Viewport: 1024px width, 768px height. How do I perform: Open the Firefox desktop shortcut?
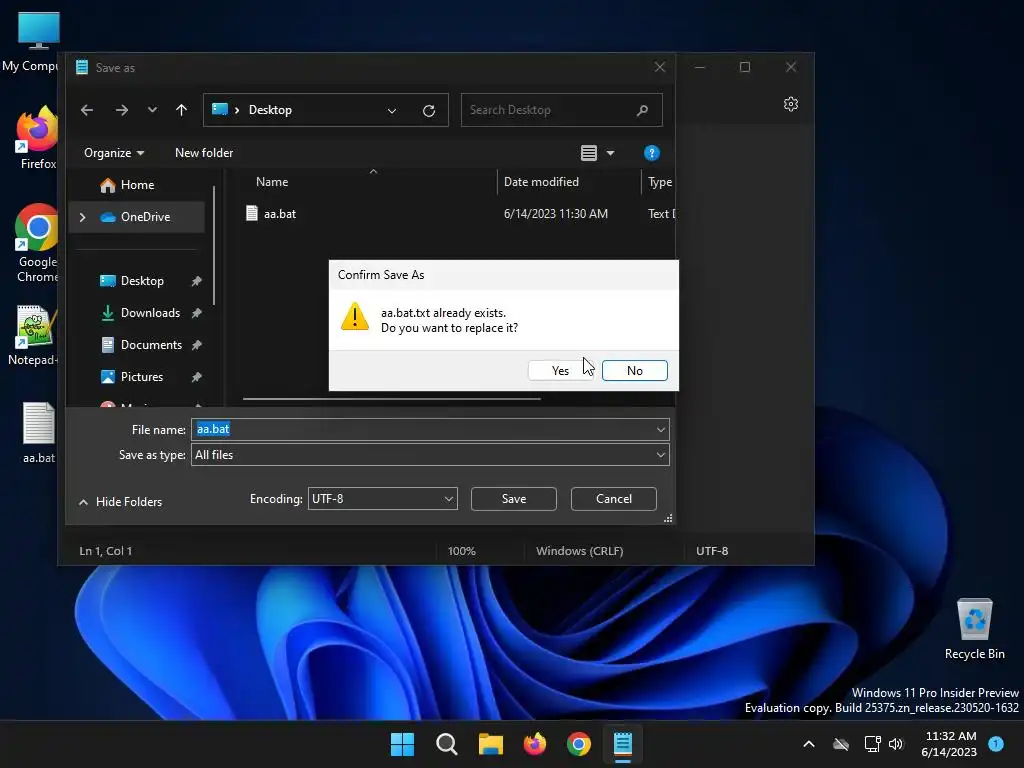(38, 138)
